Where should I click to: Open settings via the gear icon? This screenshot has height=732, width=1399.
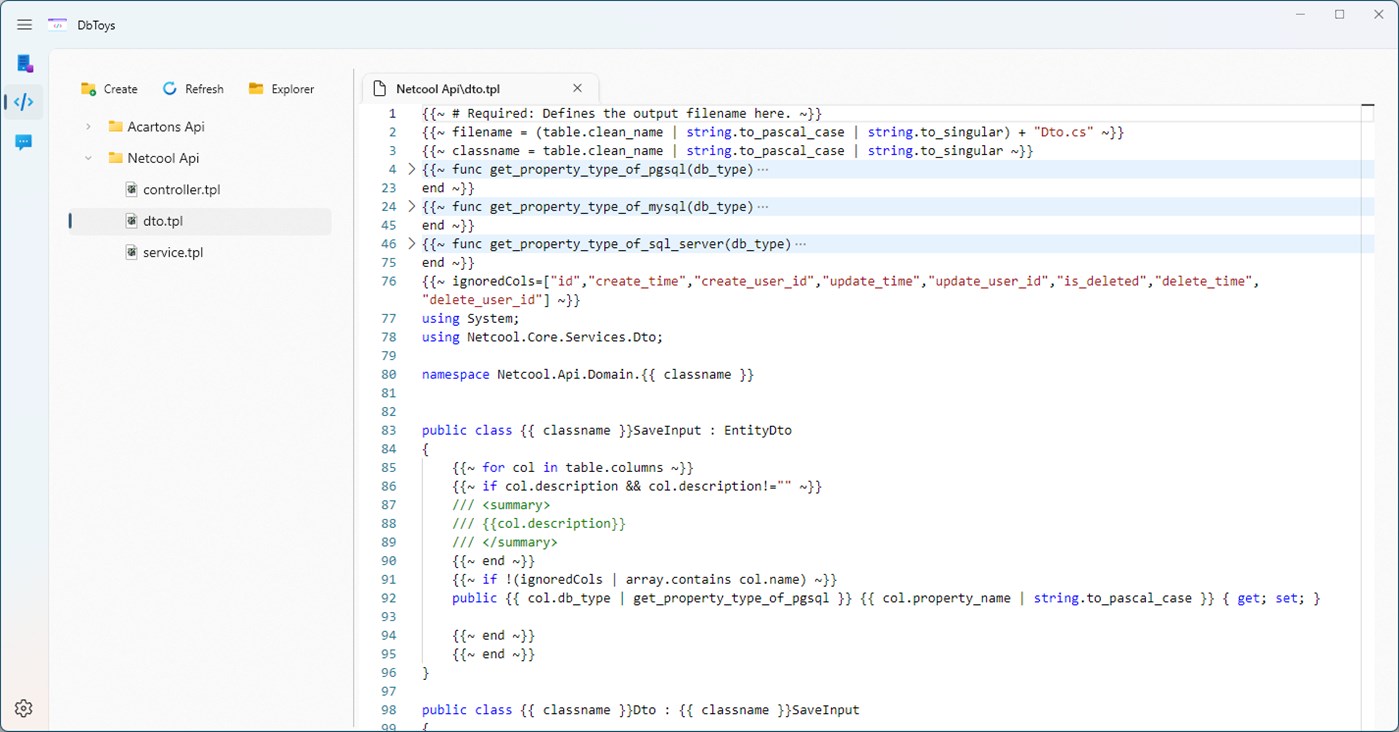(x=24, y=708)
